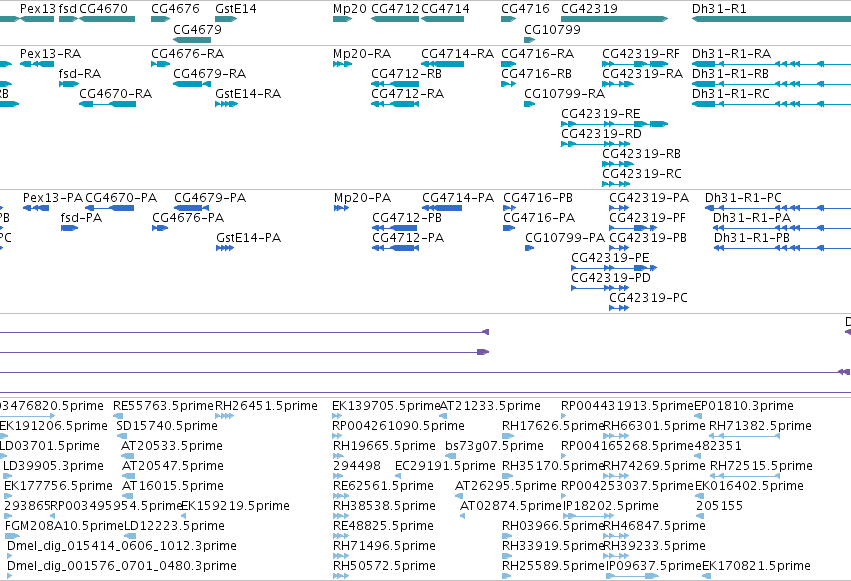Click the bs73g07.5prime EST label
Screen dimensions: 851x581
494,446
